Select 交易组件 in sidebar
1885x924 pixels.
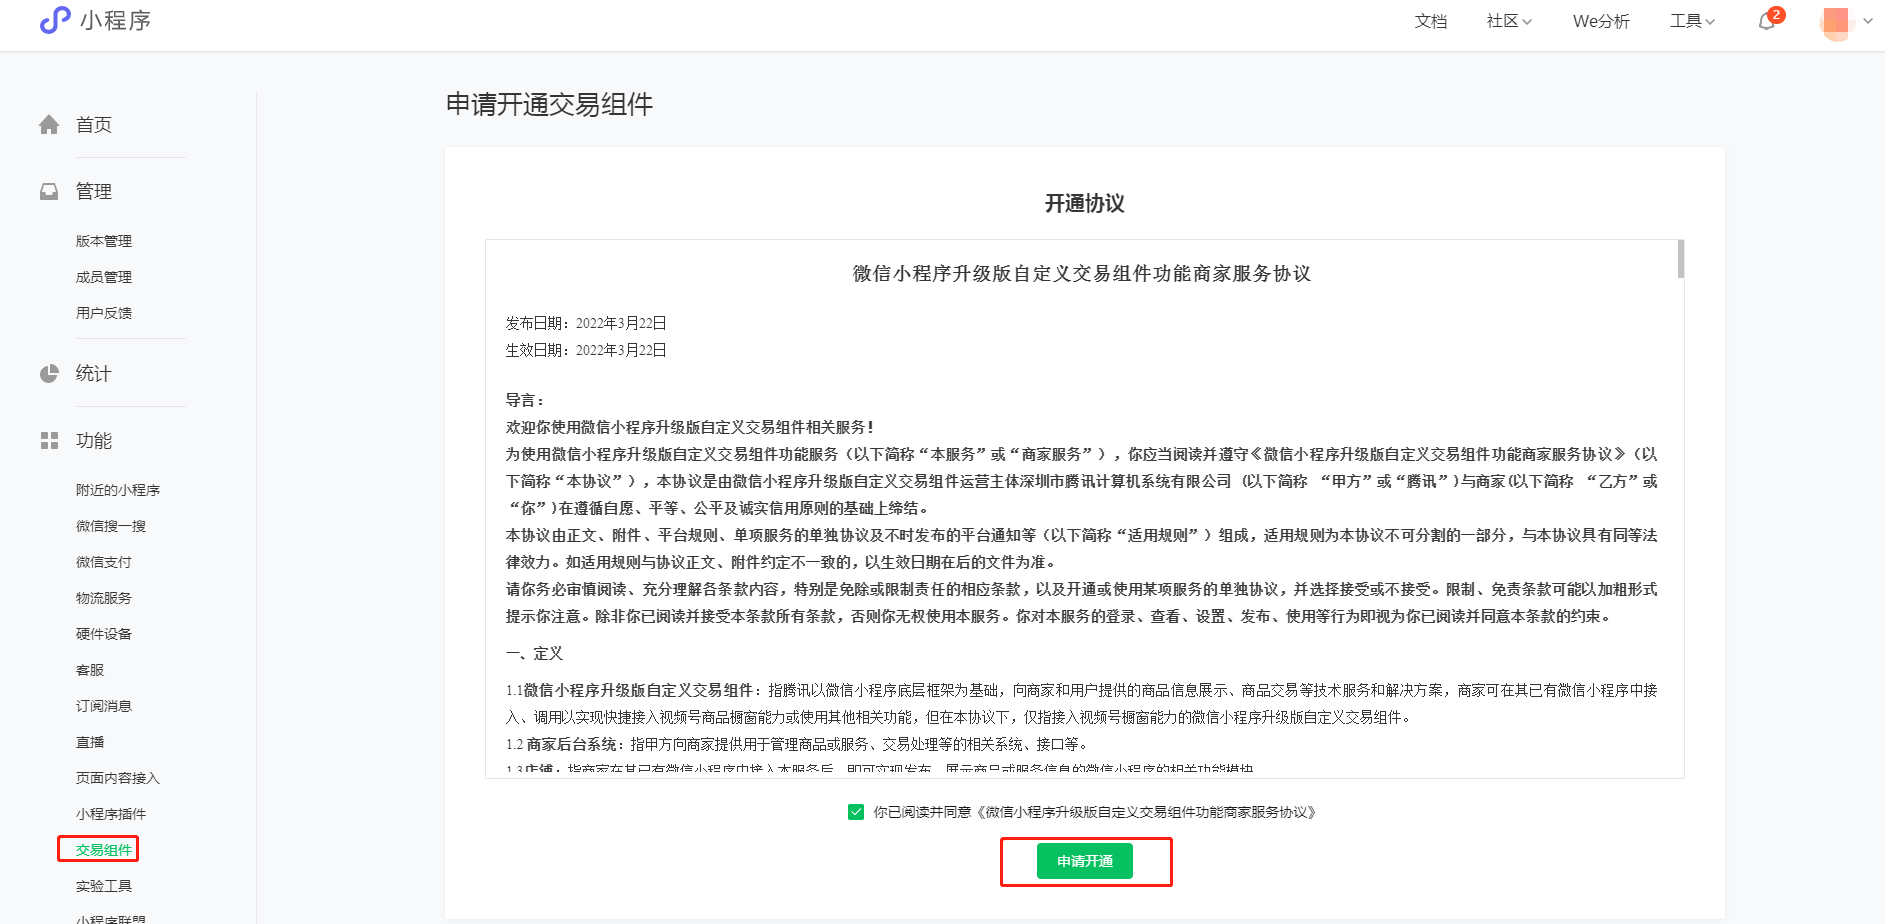(x=104, y=850)
